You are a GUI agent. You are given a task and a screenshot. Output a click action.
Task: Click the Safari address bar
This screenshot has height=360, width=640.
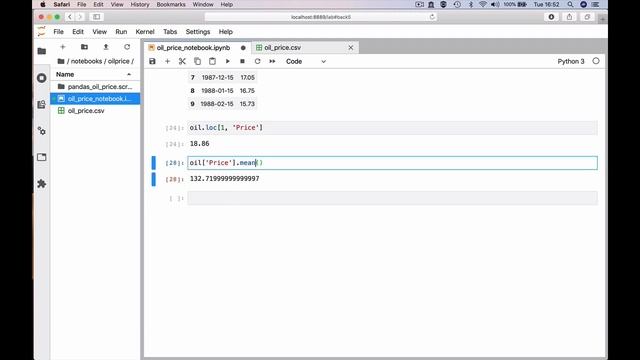[x=320, y=17]
